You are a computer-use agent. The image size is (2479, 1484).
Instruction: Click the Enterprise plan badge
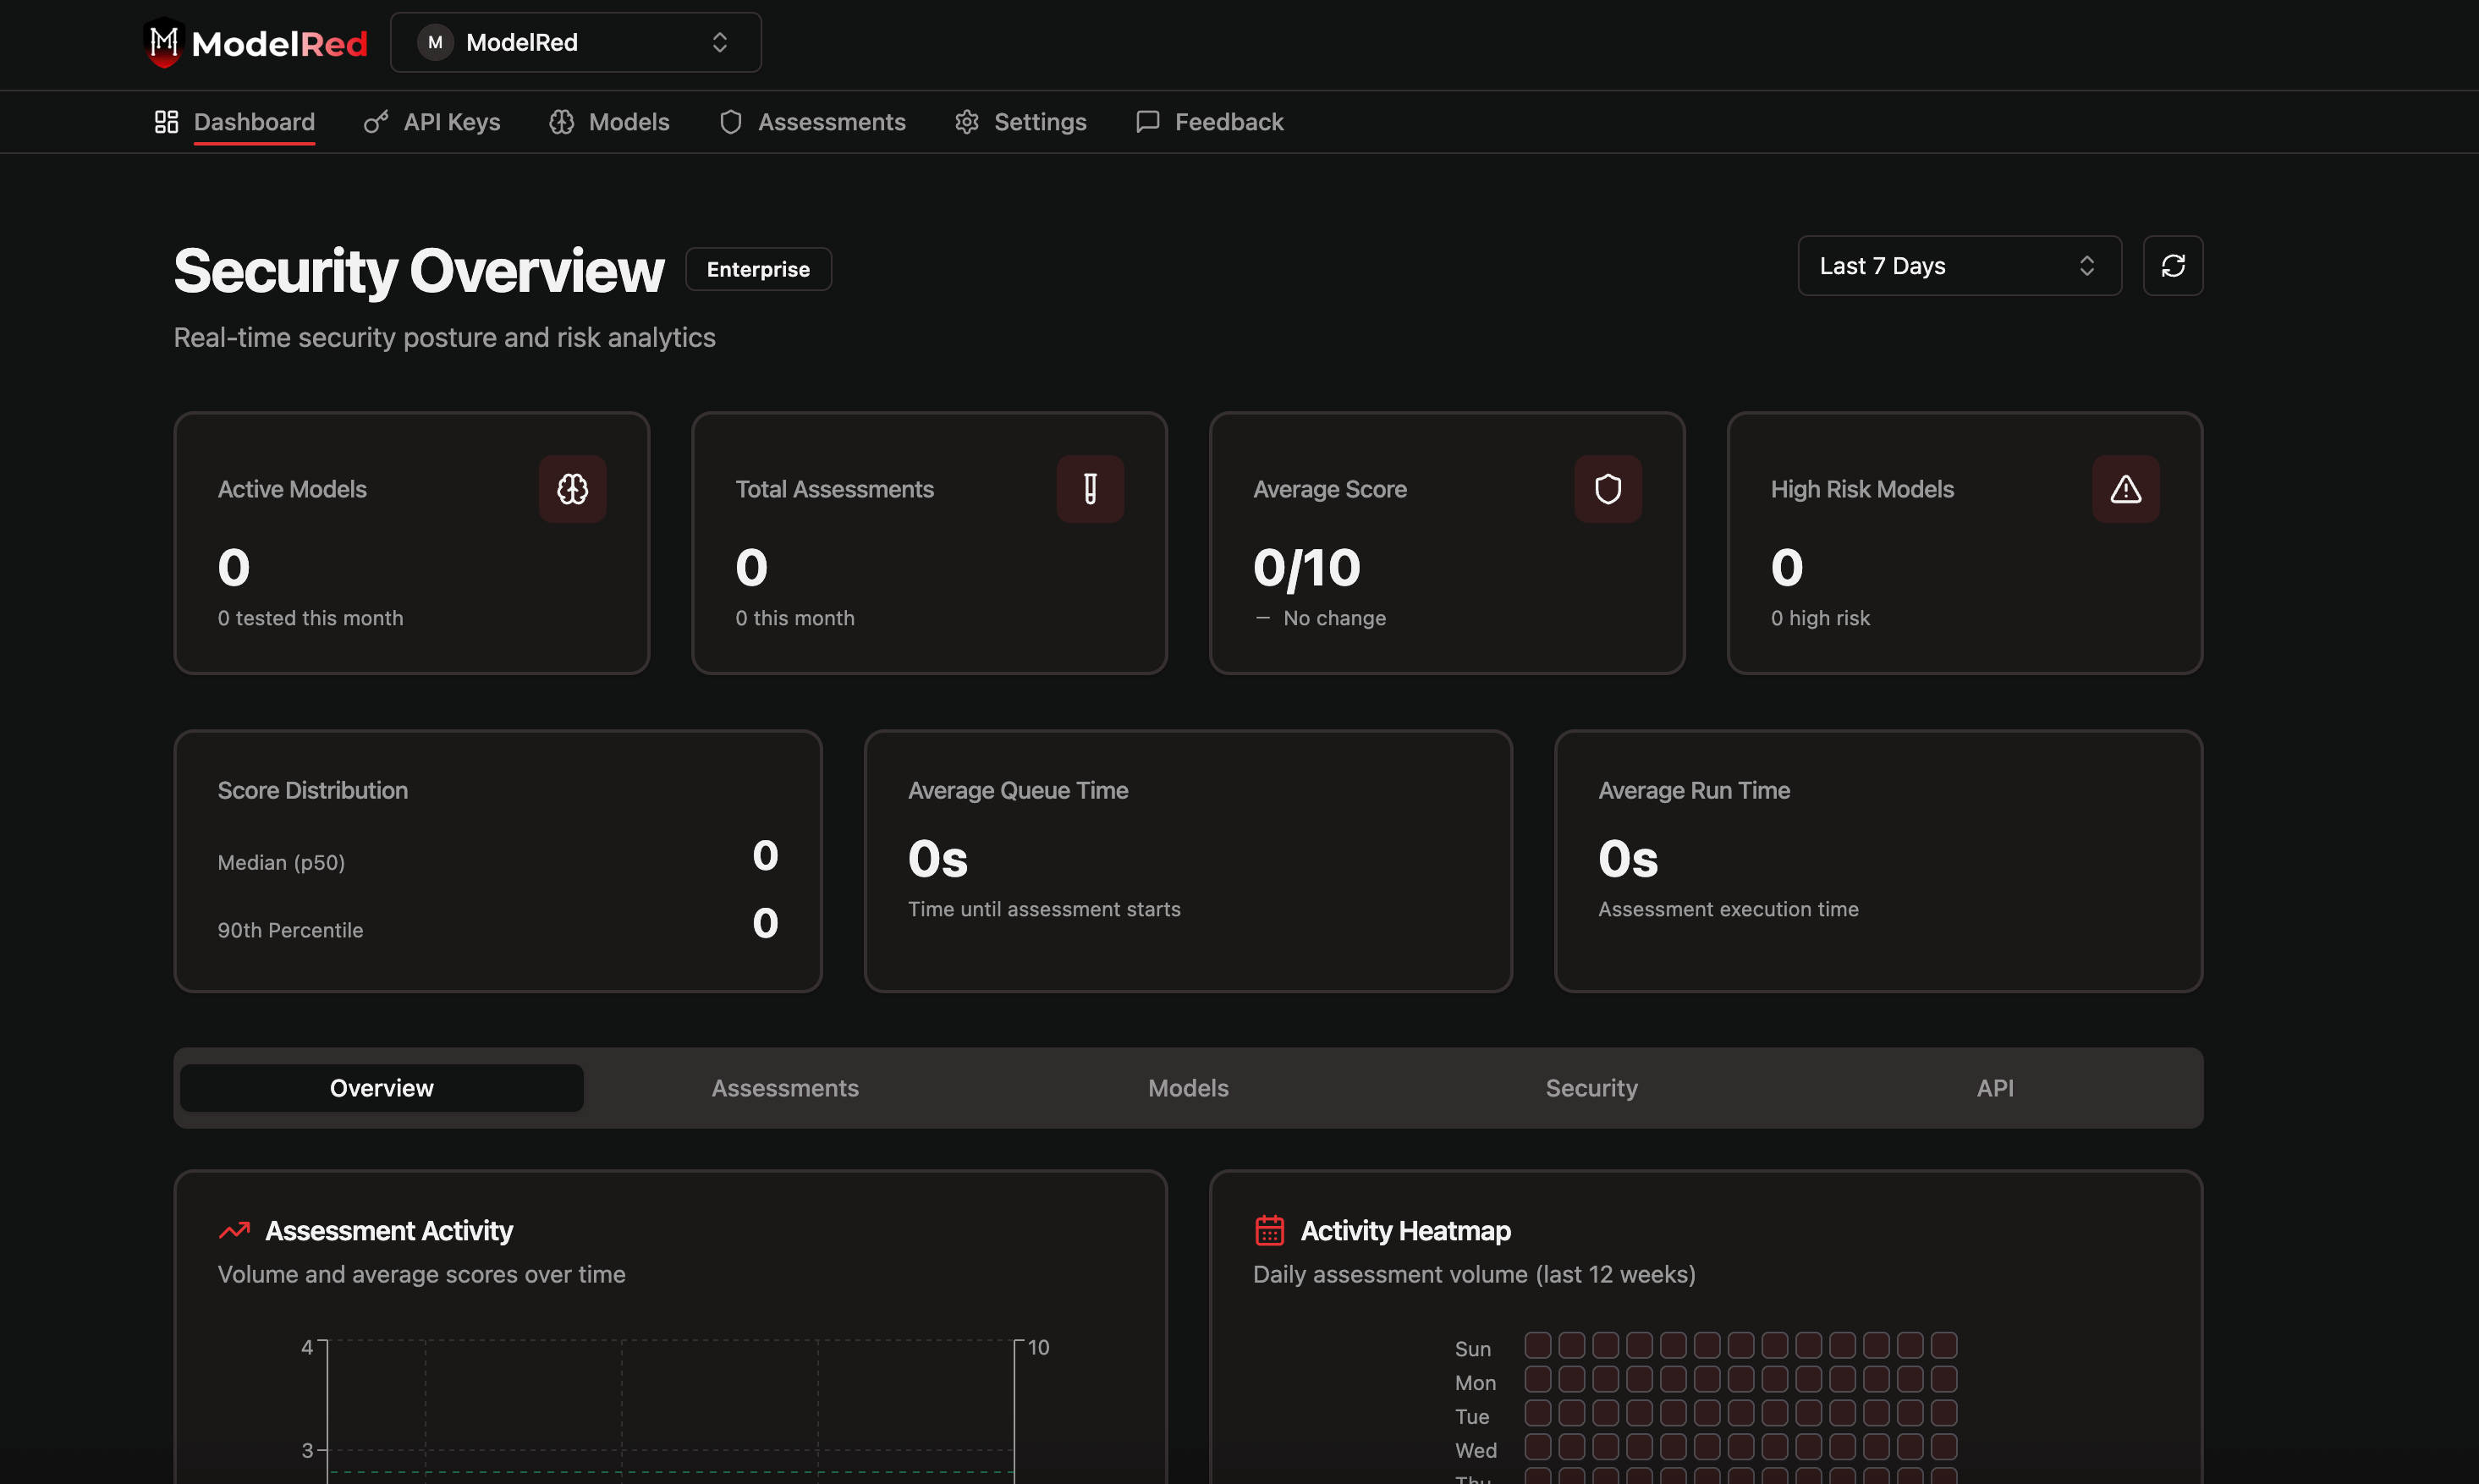[758, 269]
